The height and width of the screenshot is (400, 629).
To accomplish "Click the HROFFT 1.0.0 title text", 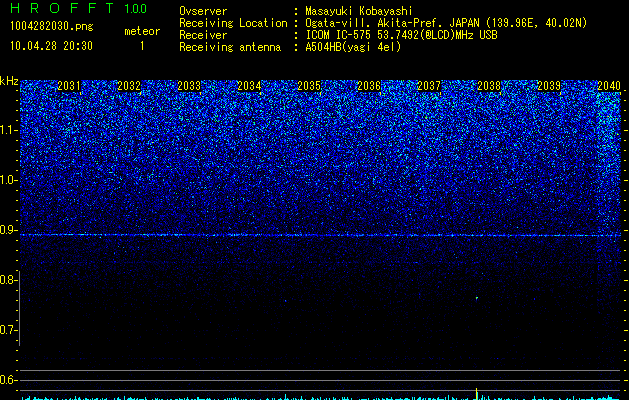I will point(78,8).
